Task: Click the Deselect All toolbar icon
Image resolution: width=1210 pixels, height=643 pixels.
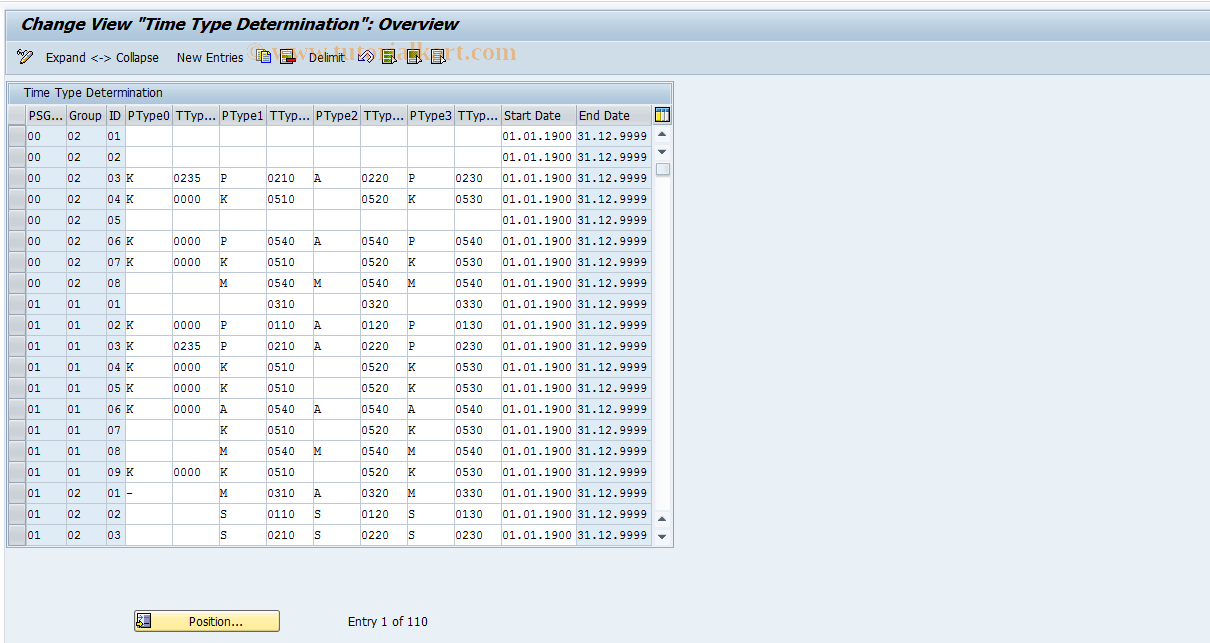Action: coord(438,57)
